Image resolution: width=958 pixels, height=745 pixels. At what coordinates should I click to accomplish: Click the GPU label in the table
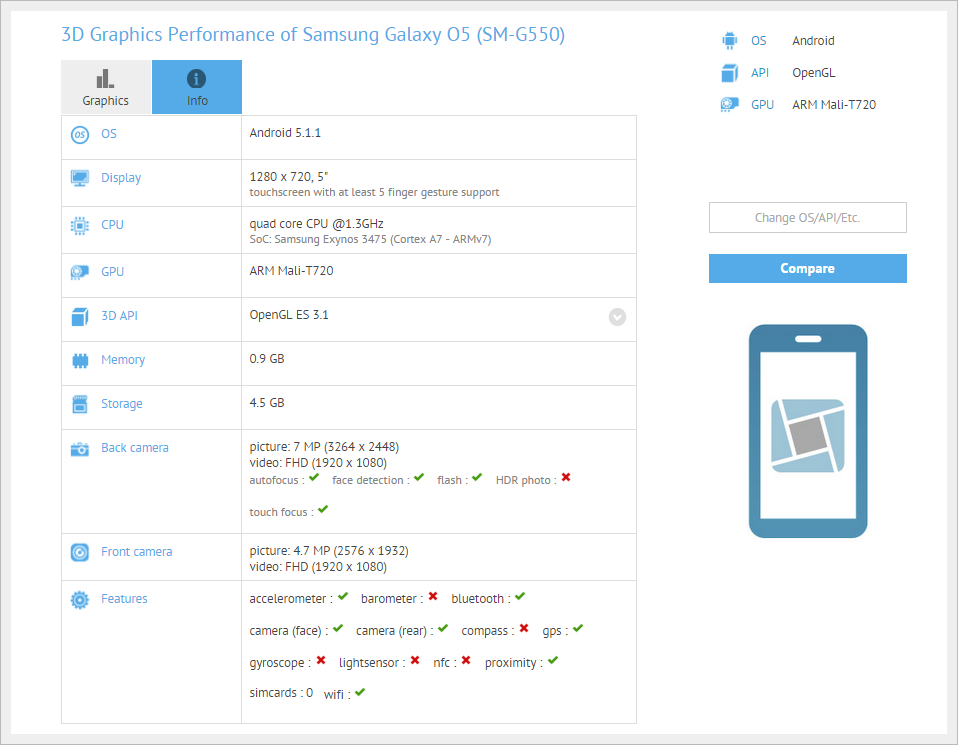coord(112,272)
